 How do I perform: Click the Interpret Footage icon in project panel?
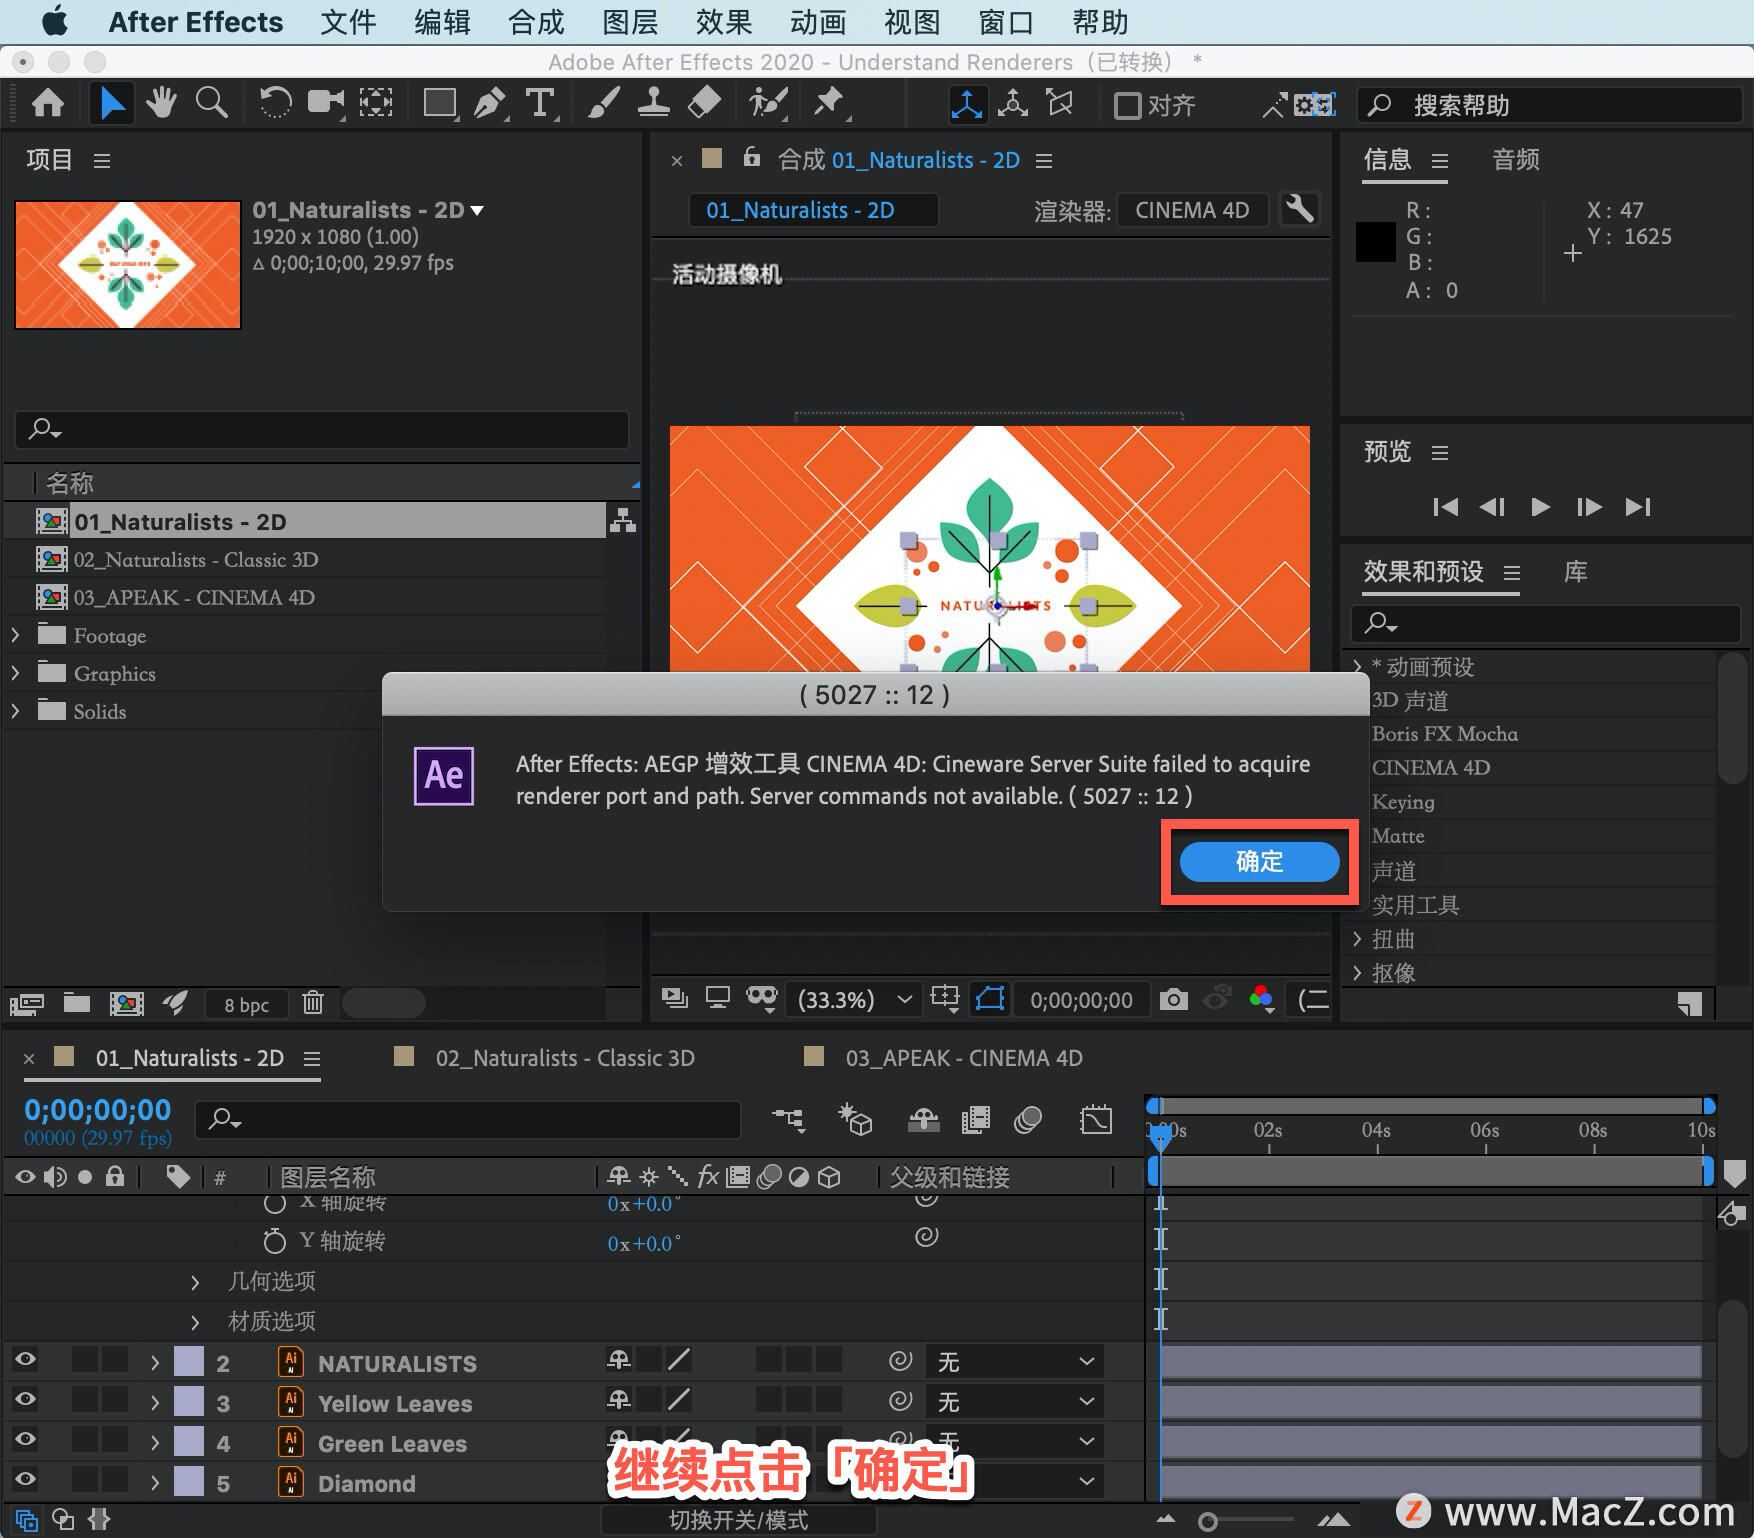click(26, 1003)
